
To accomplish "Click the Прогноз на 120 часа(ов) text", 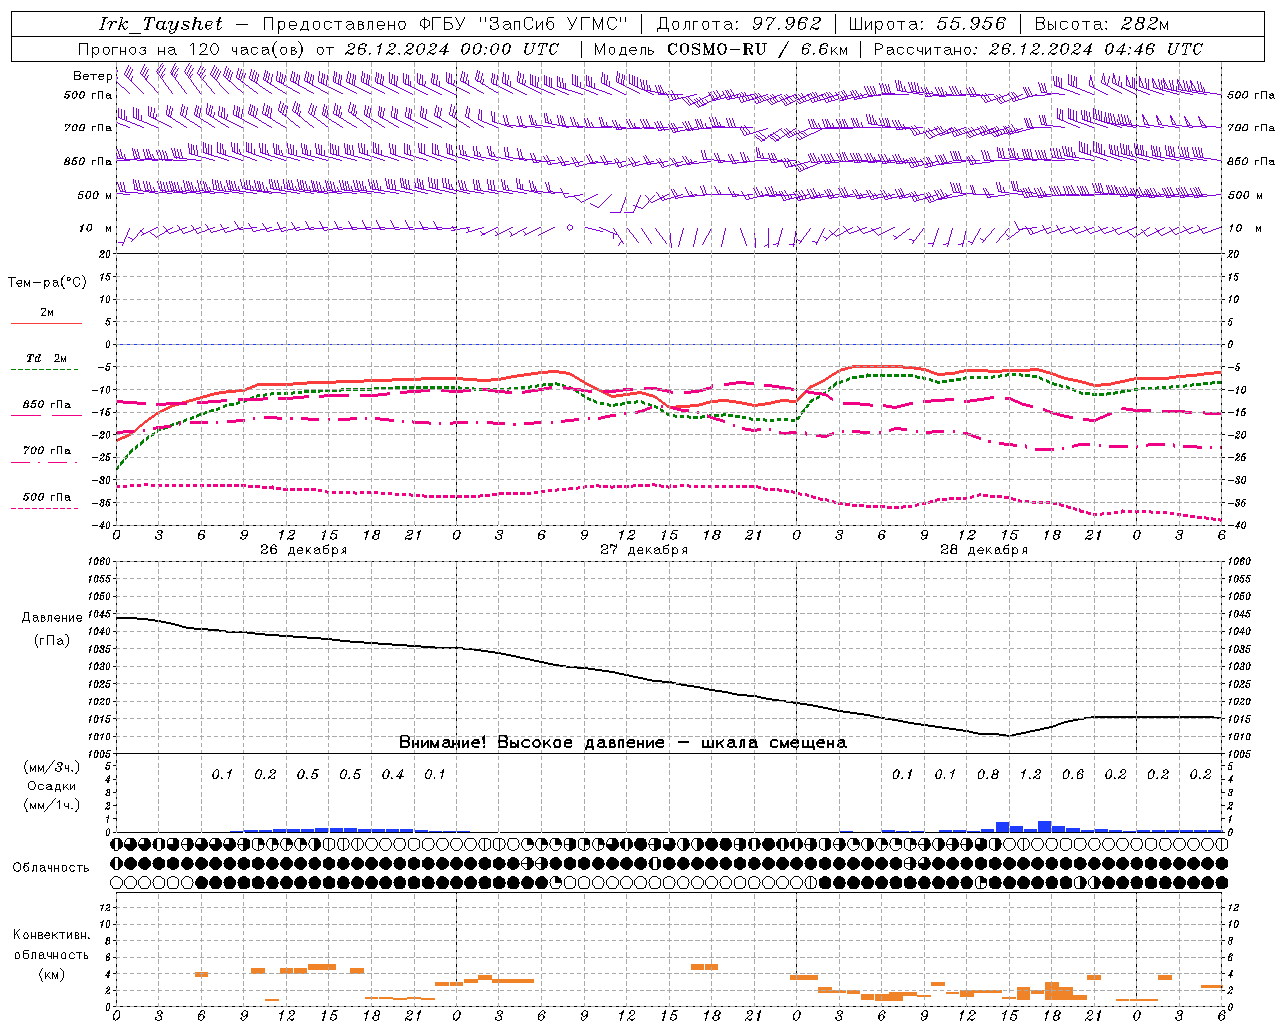I will click(x=192, y=49).
